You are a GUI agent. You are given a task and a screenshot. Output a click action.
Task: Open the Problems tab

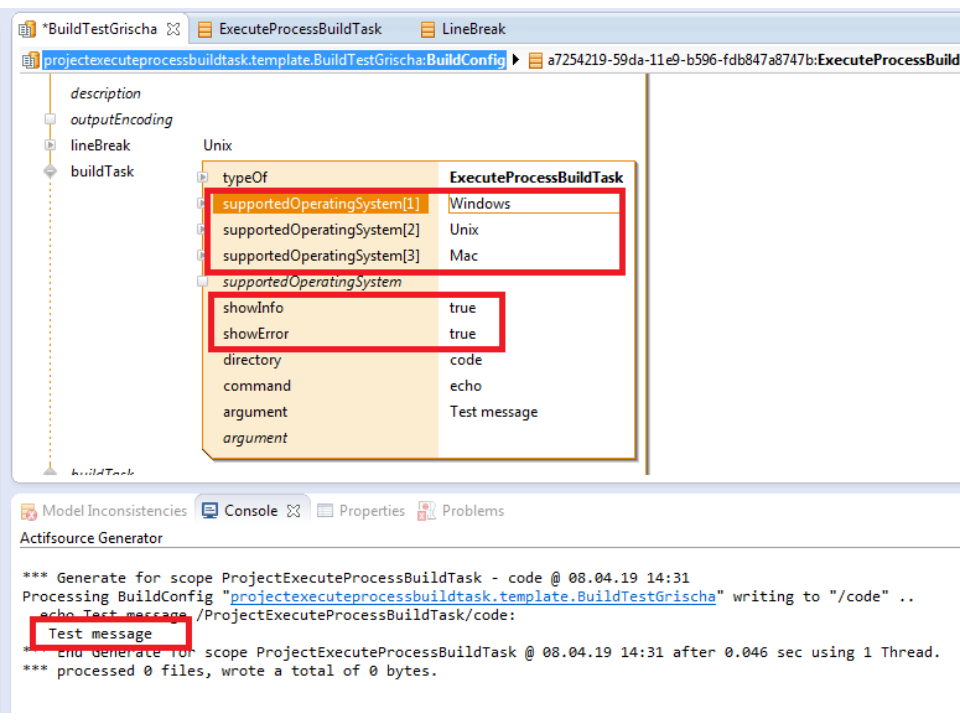tap(472, 511)
